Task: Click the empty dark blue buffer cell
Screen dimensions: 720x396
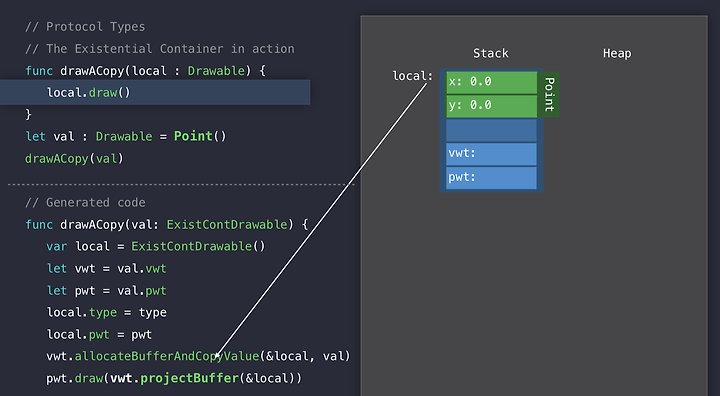Action: coord(491,130)
